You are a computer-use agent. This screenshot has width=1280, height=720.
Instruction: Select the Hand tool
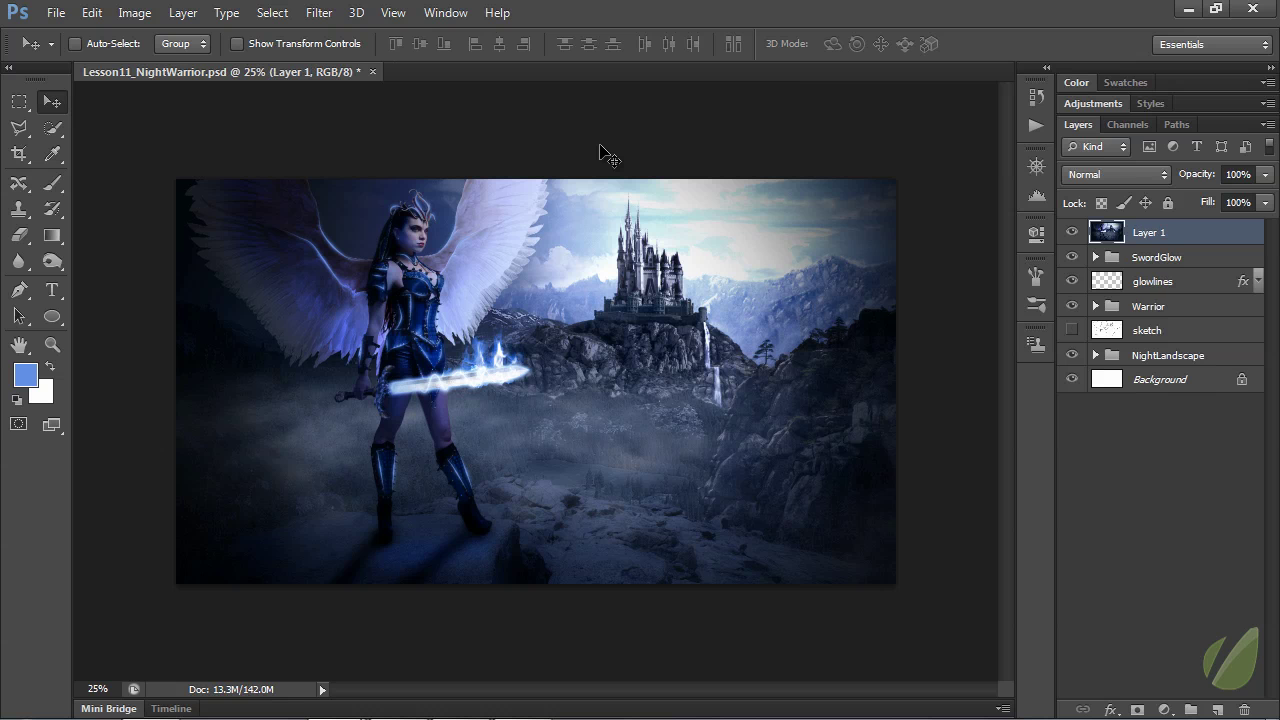[19, 345]
